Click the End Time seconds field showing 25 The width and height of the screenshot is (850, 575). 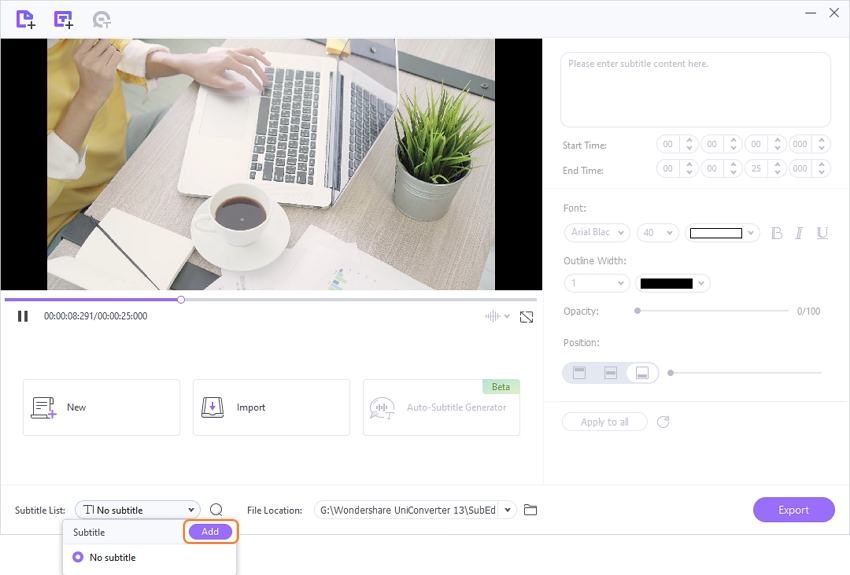756,169
